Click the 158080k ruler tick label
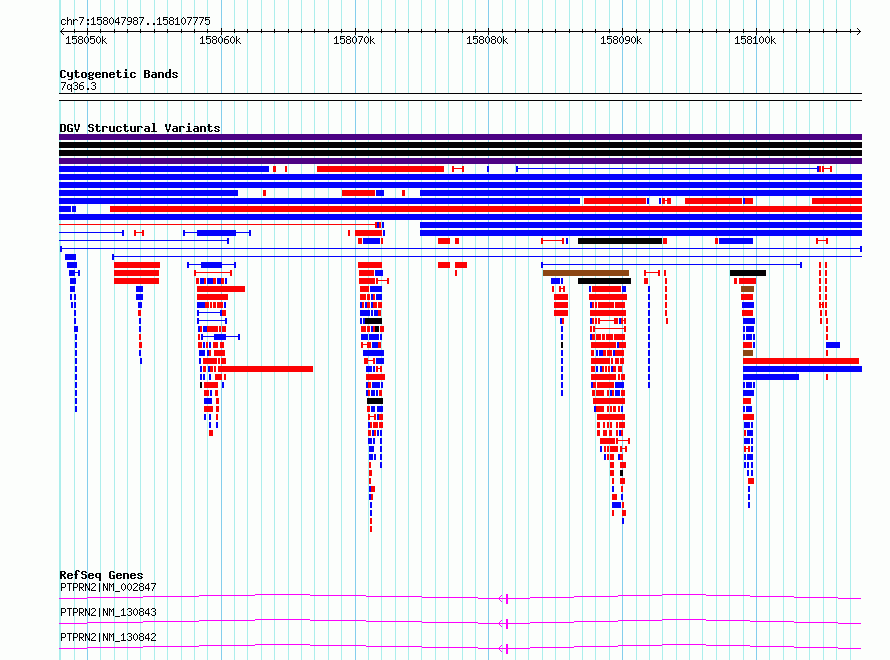The image size is (890, 660). pos(487,40)
